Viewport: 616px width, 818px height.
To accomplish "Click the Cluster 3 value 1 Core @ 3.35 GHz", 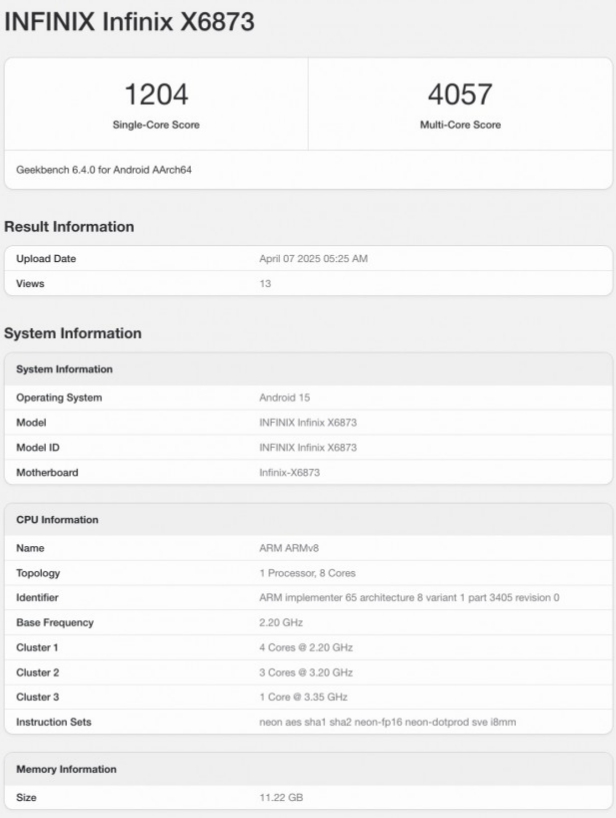I will click(303, 697).
